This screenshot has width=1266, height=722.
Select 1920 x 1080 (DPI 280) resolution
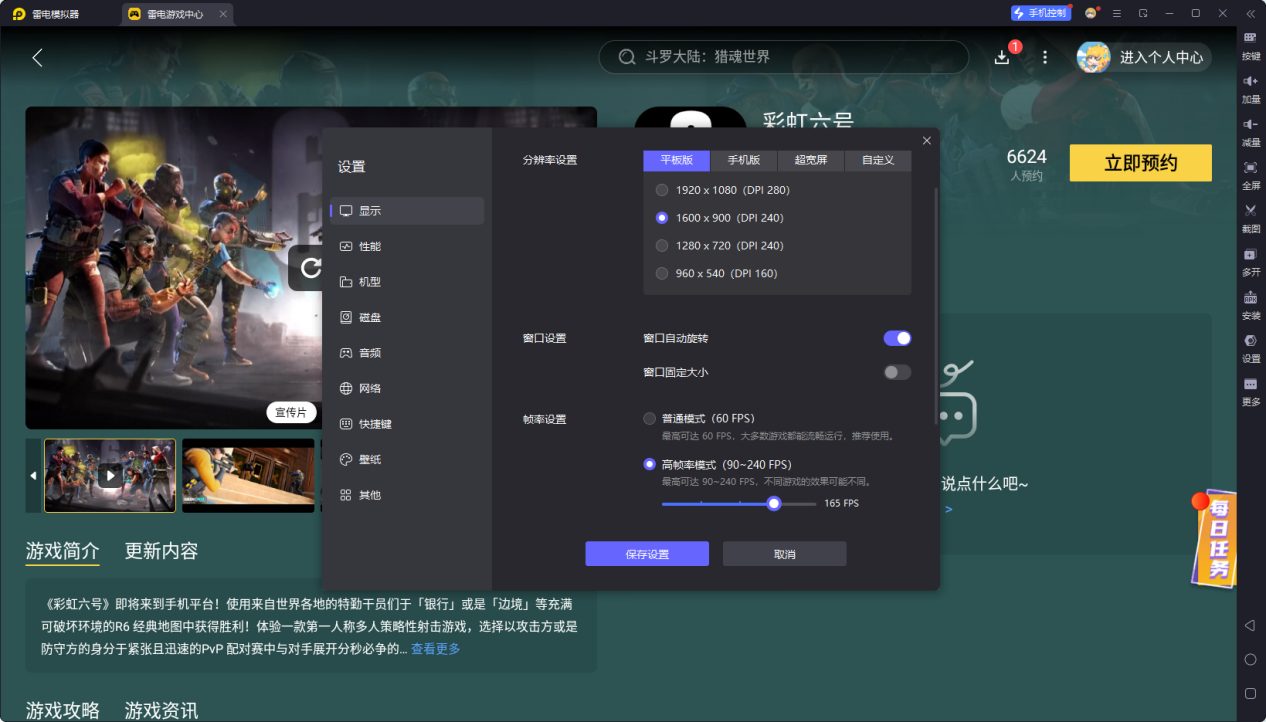point(723,190)
